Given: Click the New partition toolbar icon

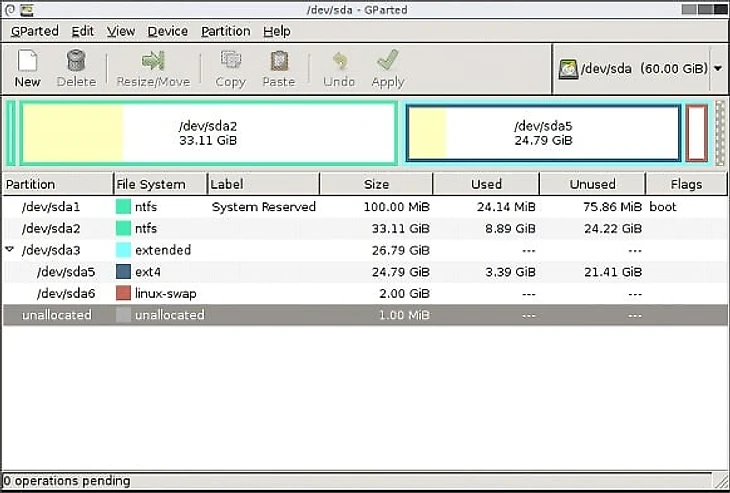Looking at the screenshot, I should point(27,62).
